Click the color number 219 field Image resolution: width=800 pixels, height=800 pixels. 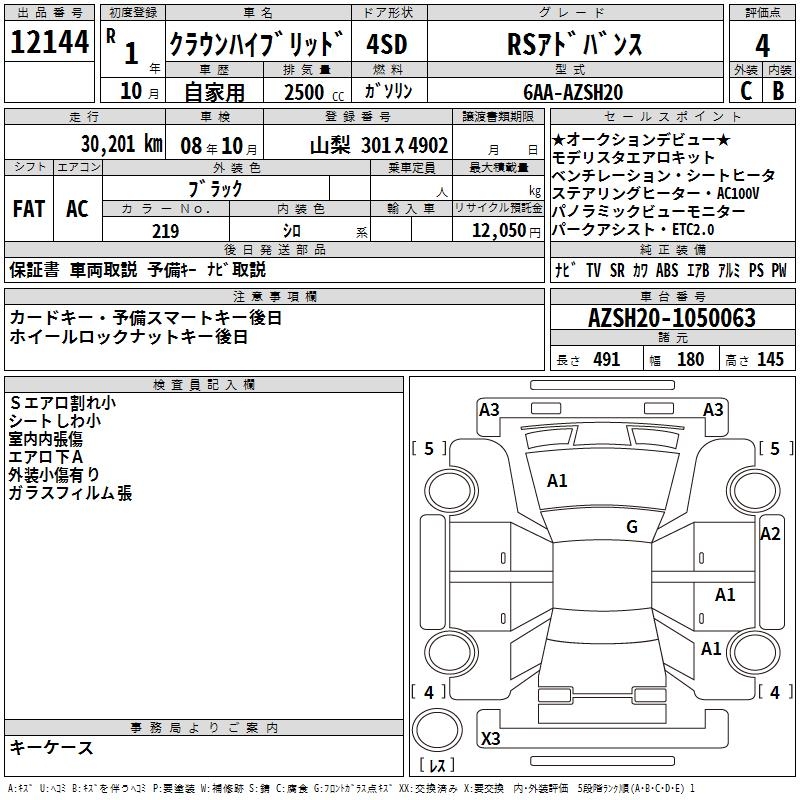pos(165,231)
